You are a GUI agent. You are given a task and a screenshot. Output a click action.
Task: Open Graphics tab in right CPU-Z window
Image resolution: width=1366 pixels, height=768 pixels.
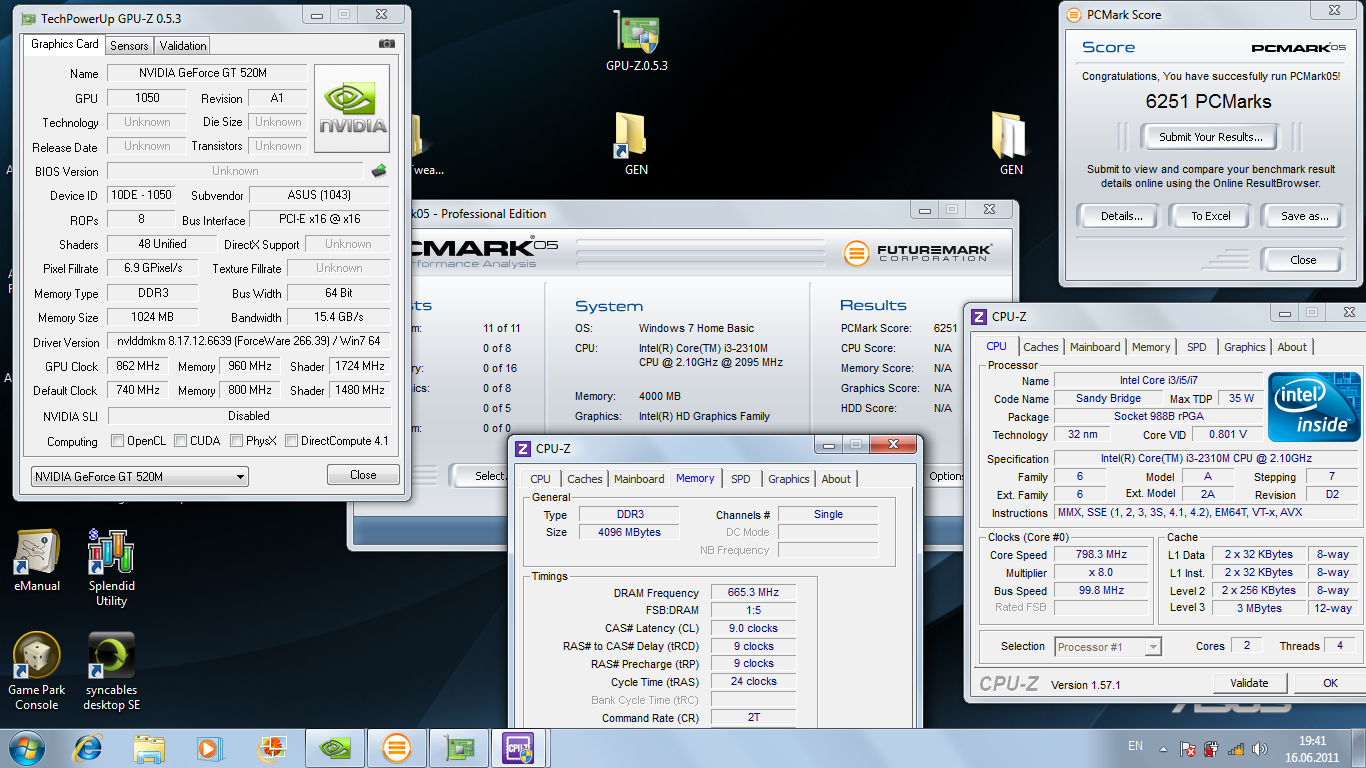pyautogui.click(x=1244, y=347)
